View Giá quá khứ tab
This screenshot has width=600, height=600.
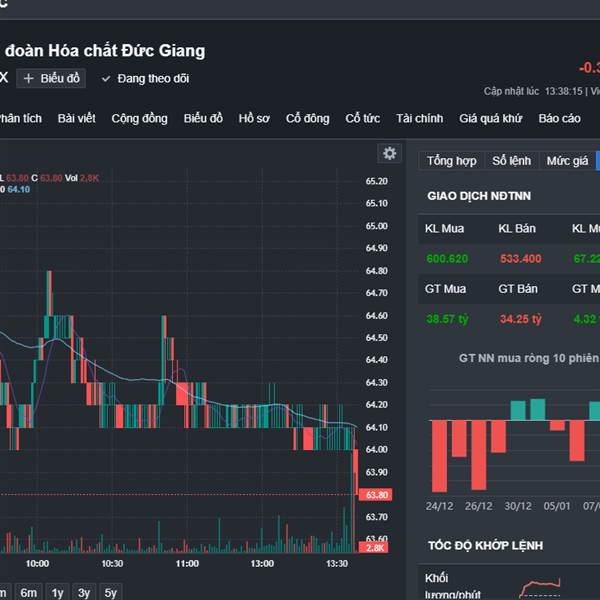coord(490,118)
